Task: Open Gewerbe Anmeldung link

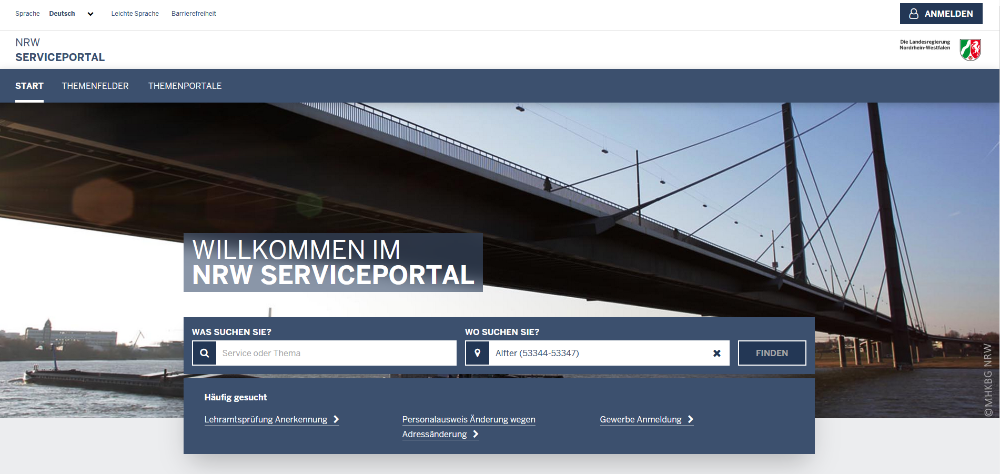Action: (647, 420)
